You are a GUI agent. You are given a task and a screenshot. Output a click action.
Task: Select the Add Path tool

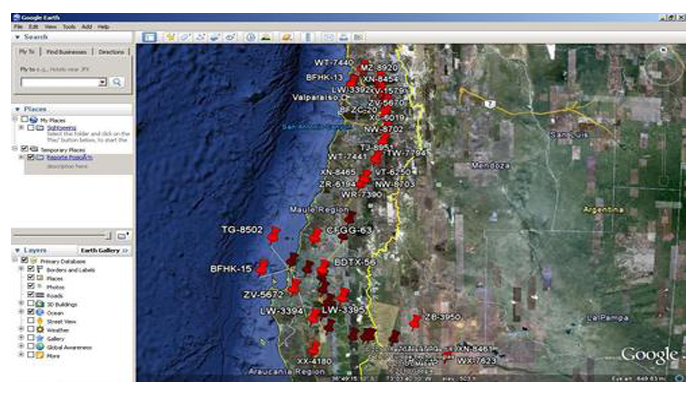tap(200, 38)
